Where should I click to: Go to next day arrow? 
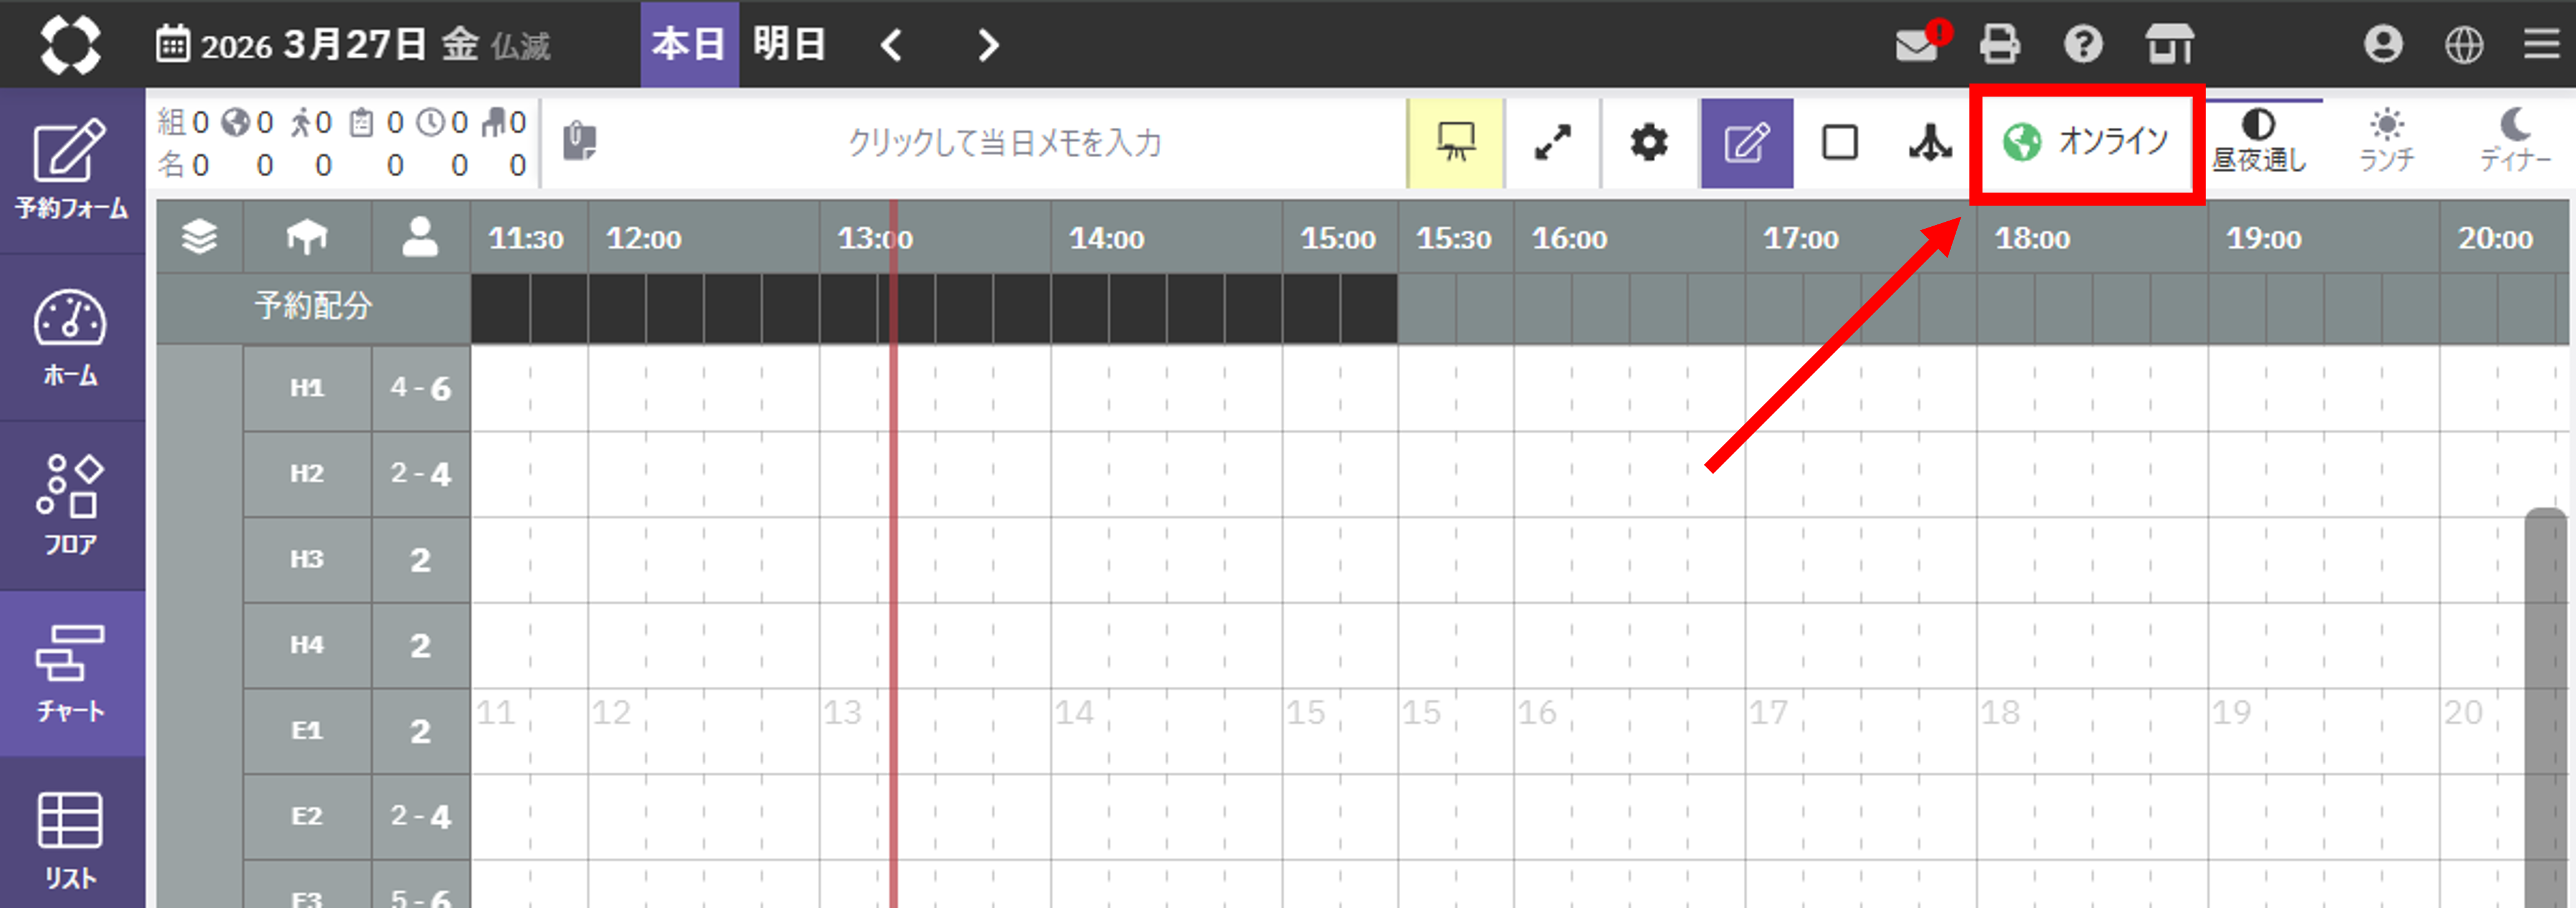click(x=987, y=45)
